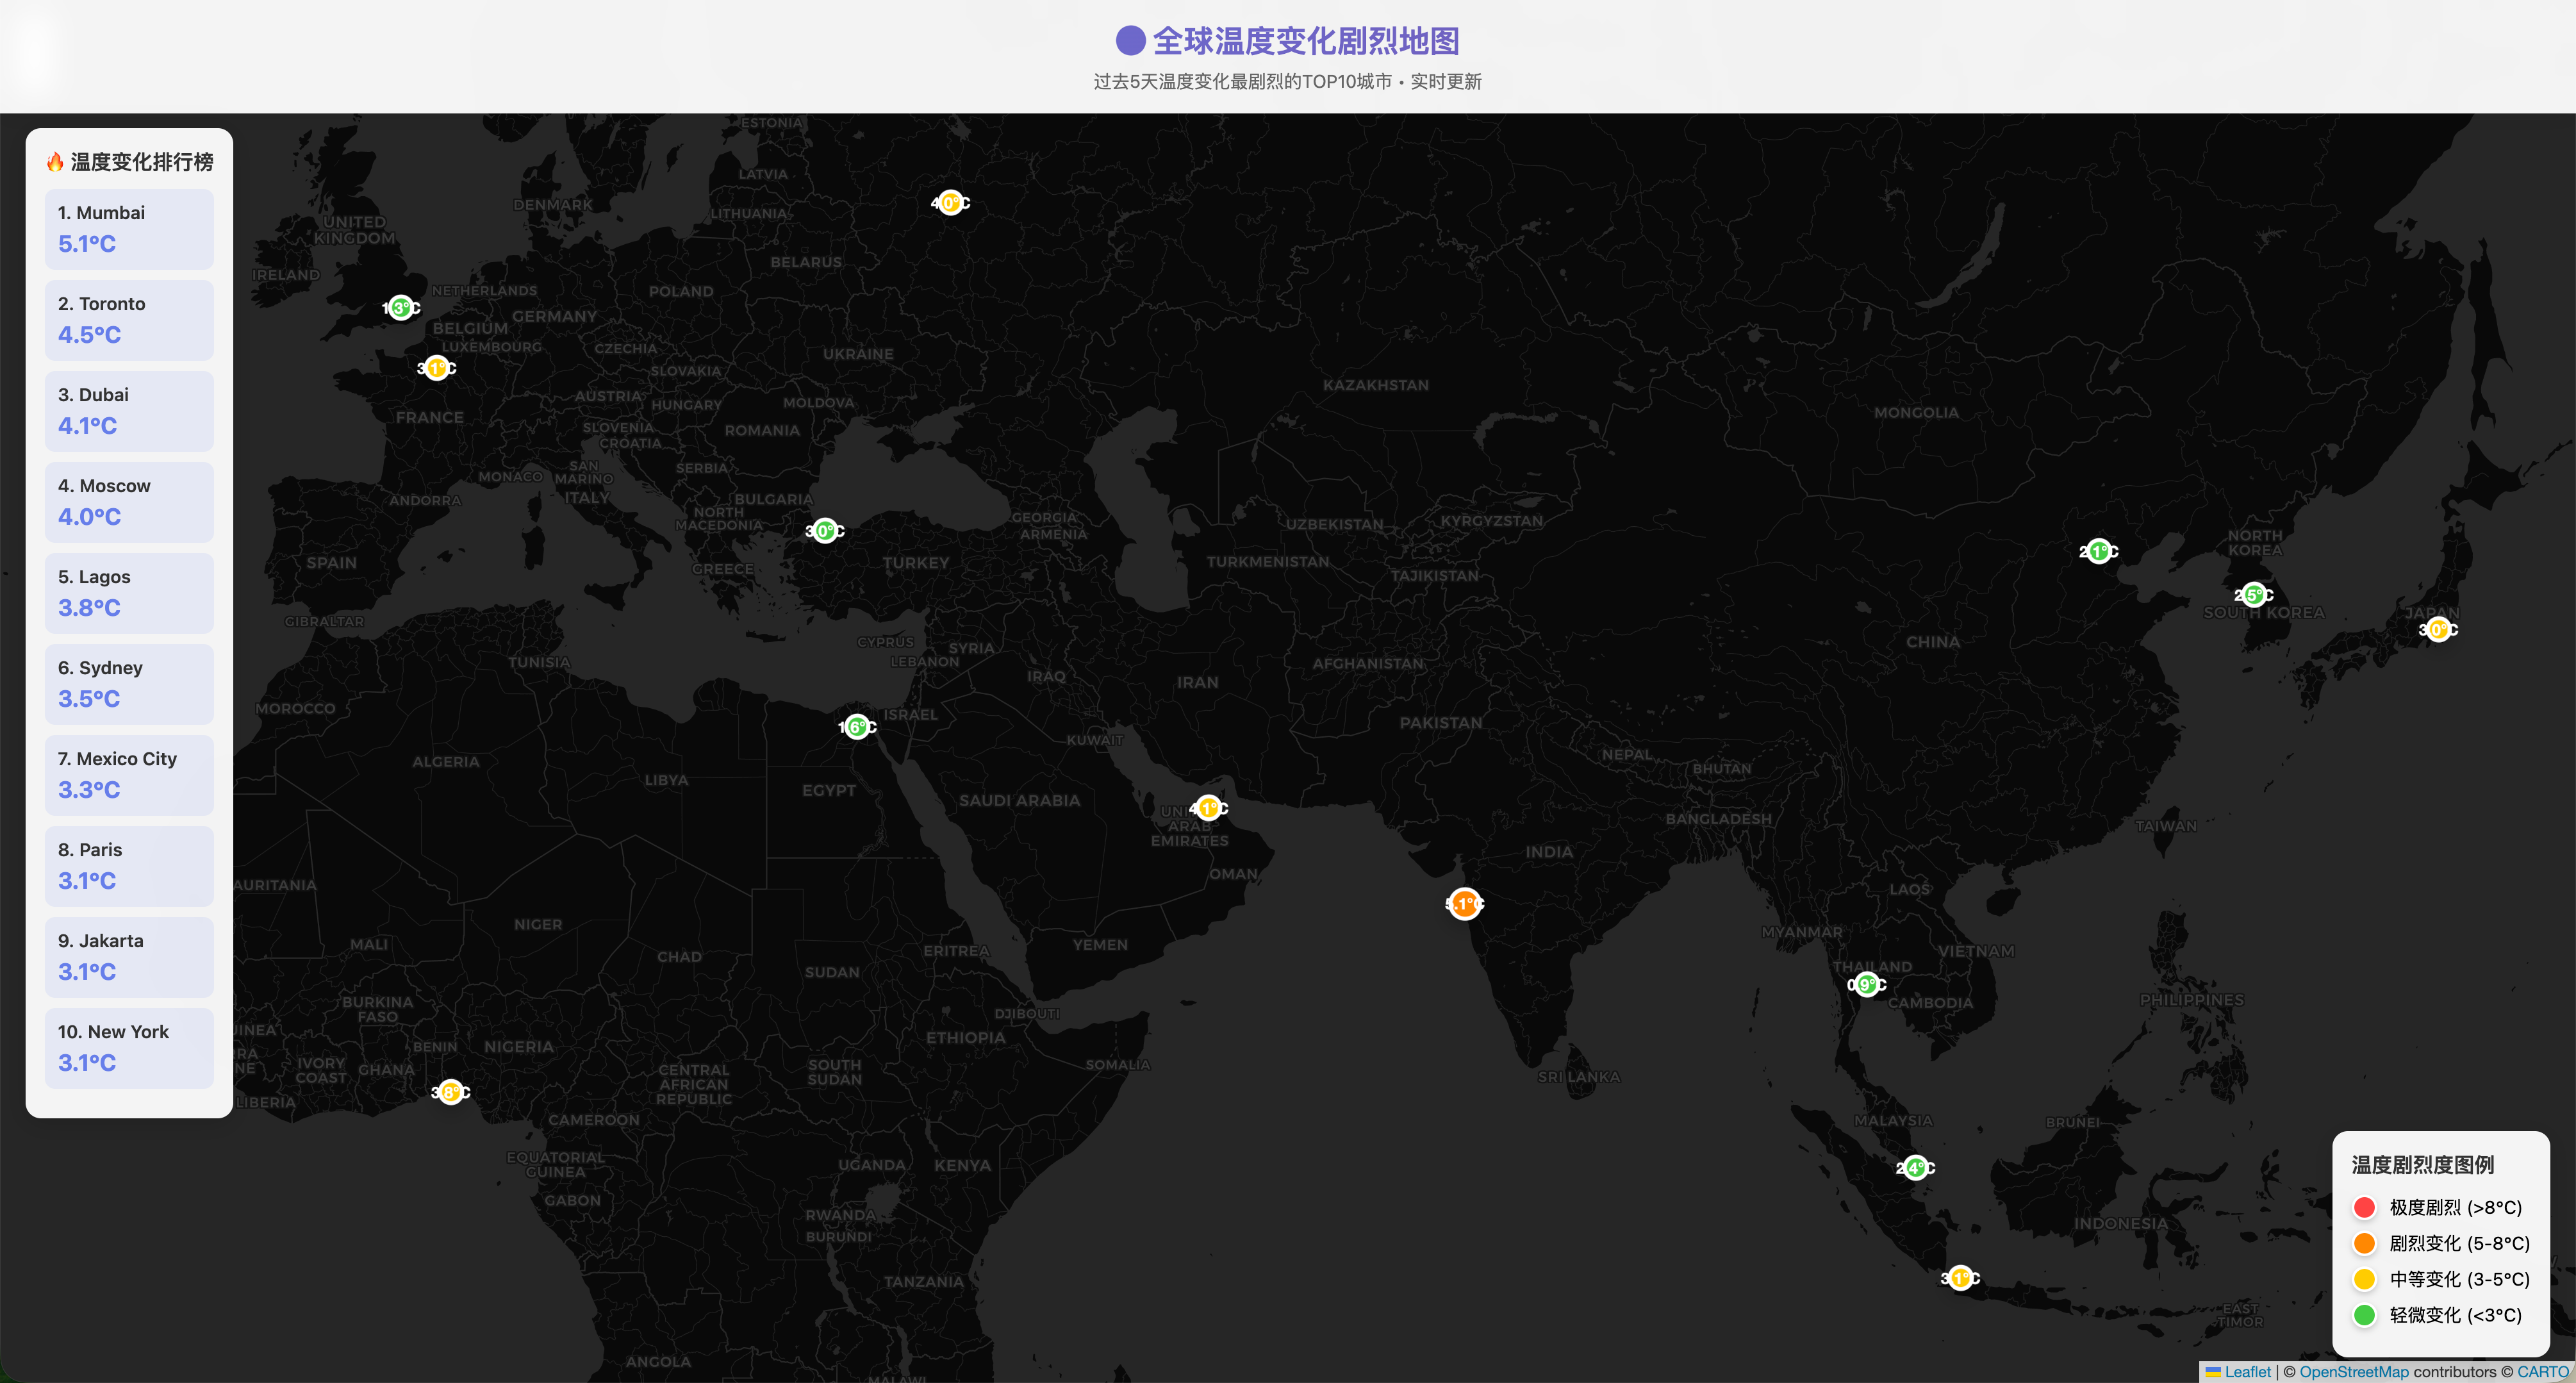Click the red extreme-change legend swatch
This screenshot has width=2576, height=1383.
(x=2364, y=1207)
